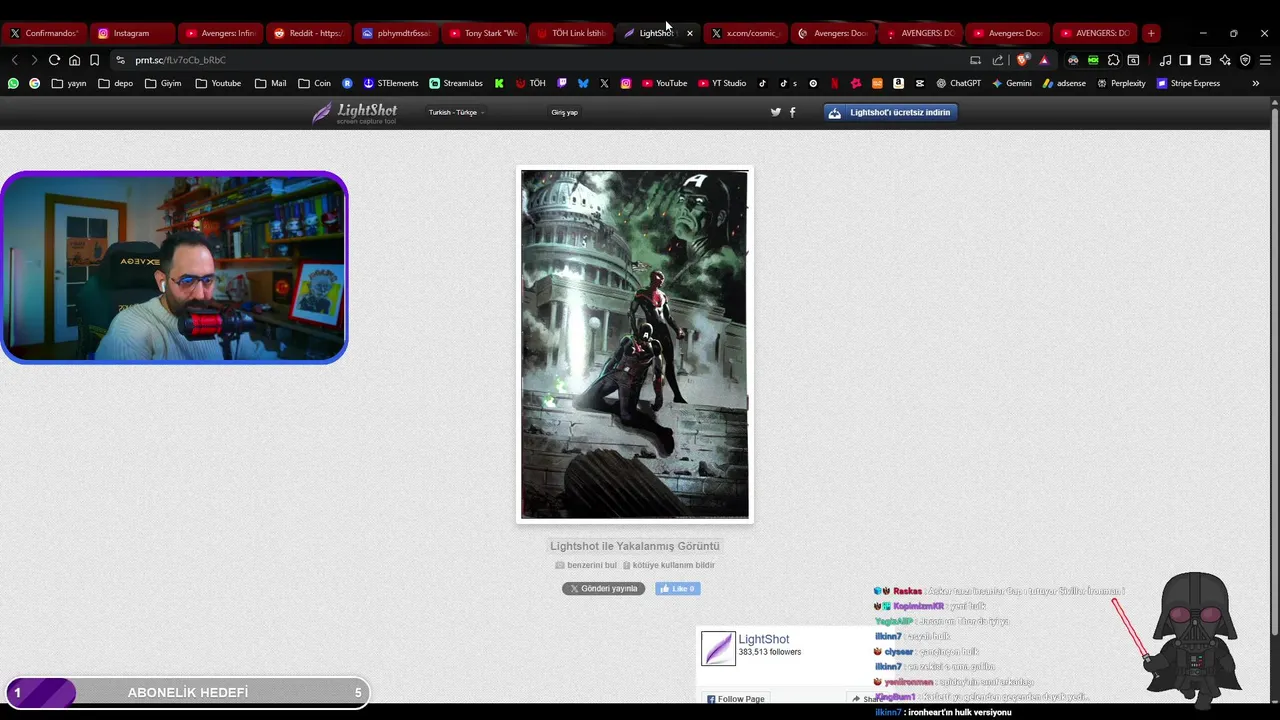Open a new browser tab
Viewport: 1280px width, 720px height.
(x=1151, y=33)
